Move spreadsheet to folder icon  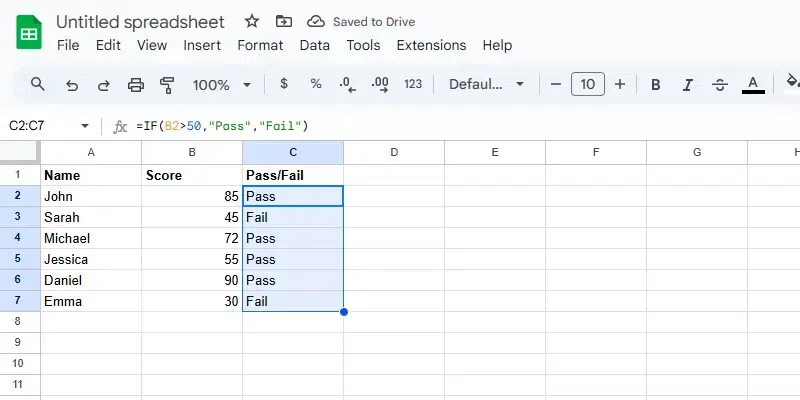coord(284,21)
